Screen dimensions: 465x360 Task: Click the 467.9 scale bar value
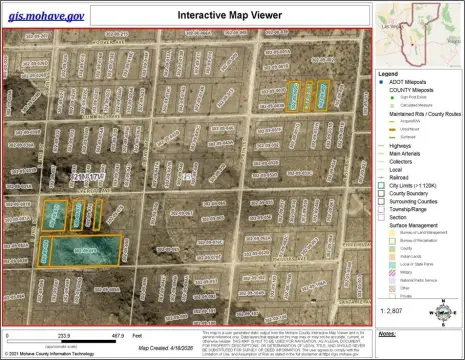[x=117, y=336]
